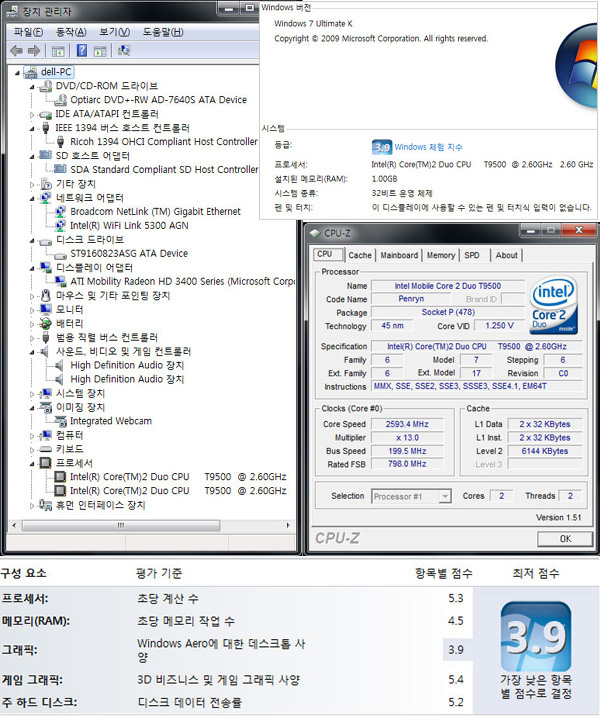
Task: Select the 휴먼 인터페이스 장치 row
Action: click(100, 505)
